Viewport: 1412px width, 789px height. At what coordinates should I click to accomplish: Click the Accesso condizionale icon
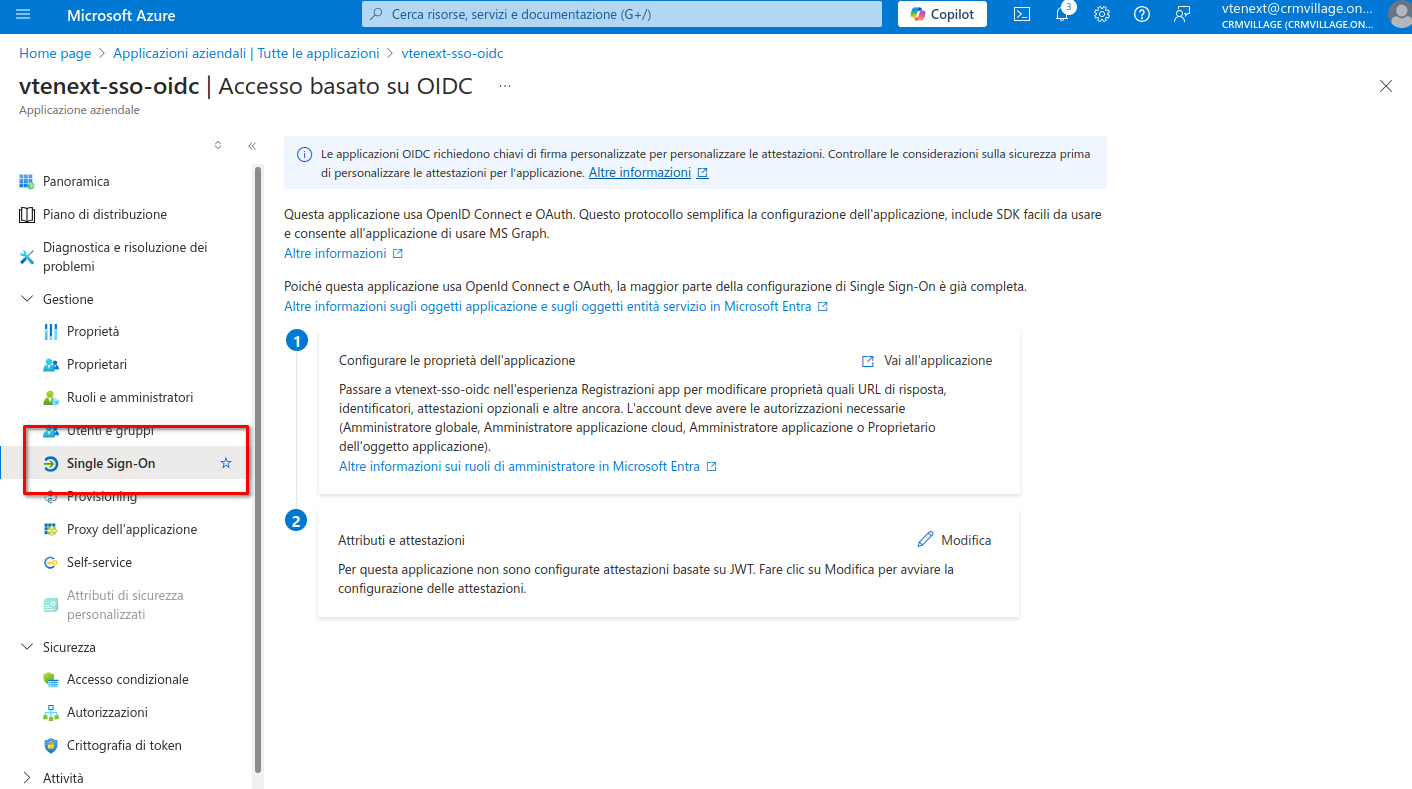tap(51, 679)
